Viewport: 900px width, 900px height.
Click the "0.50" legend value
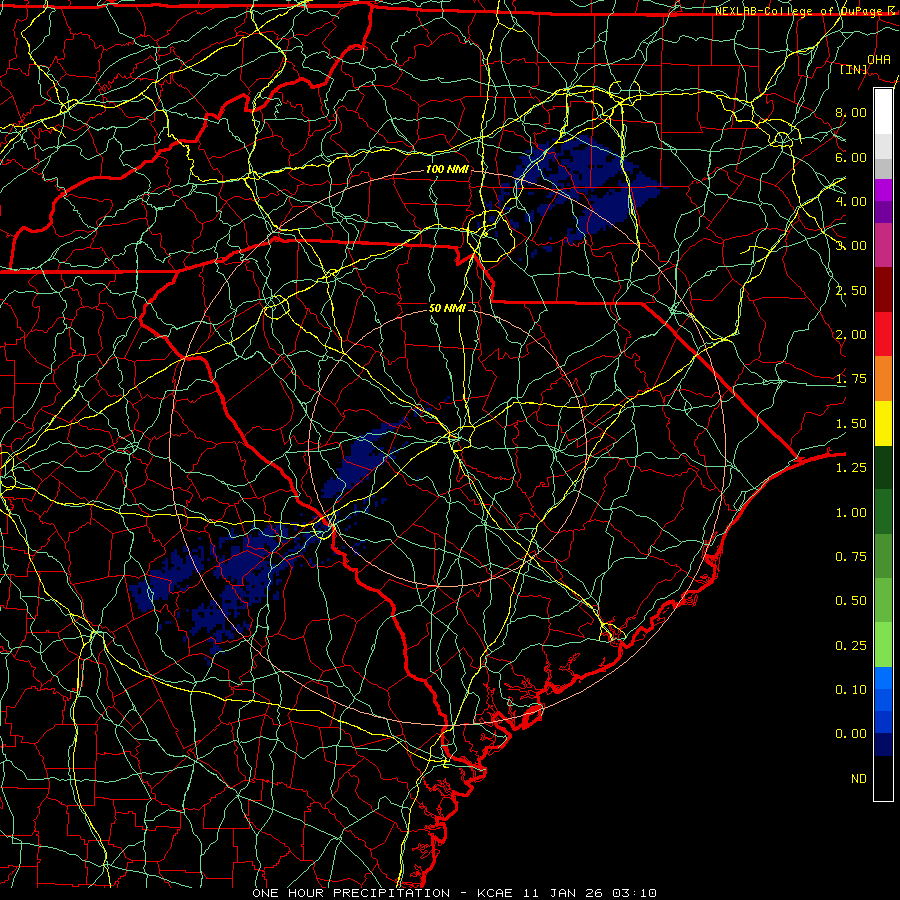pyautogui.click(x=851, y=601)
